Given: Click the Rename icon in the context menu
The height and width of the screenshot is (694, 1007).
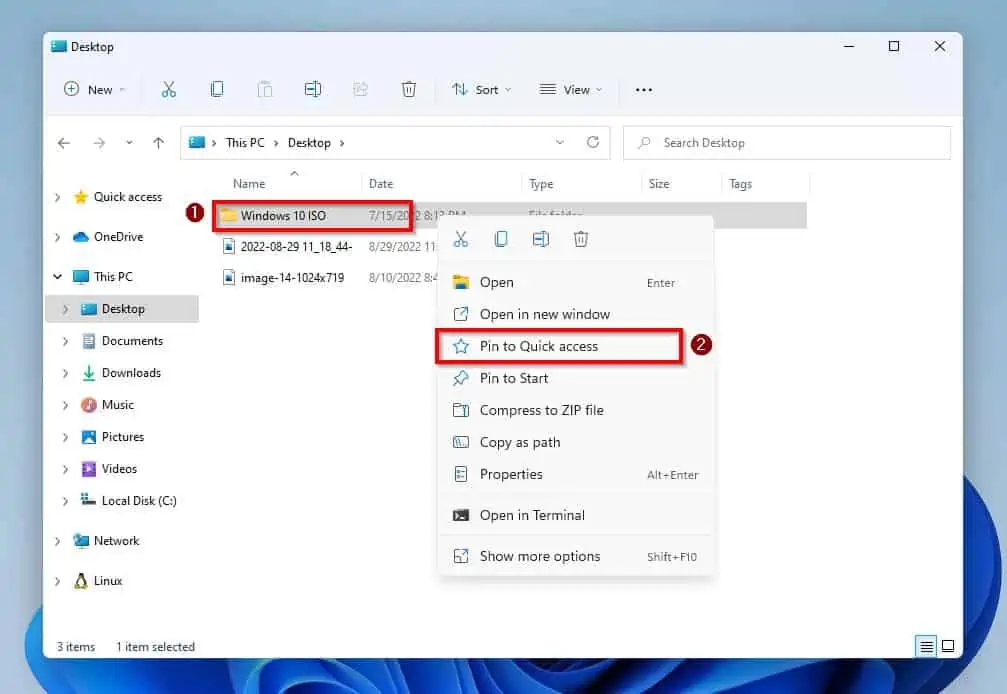Looking at the screenshot, I should tap(541, 239).
